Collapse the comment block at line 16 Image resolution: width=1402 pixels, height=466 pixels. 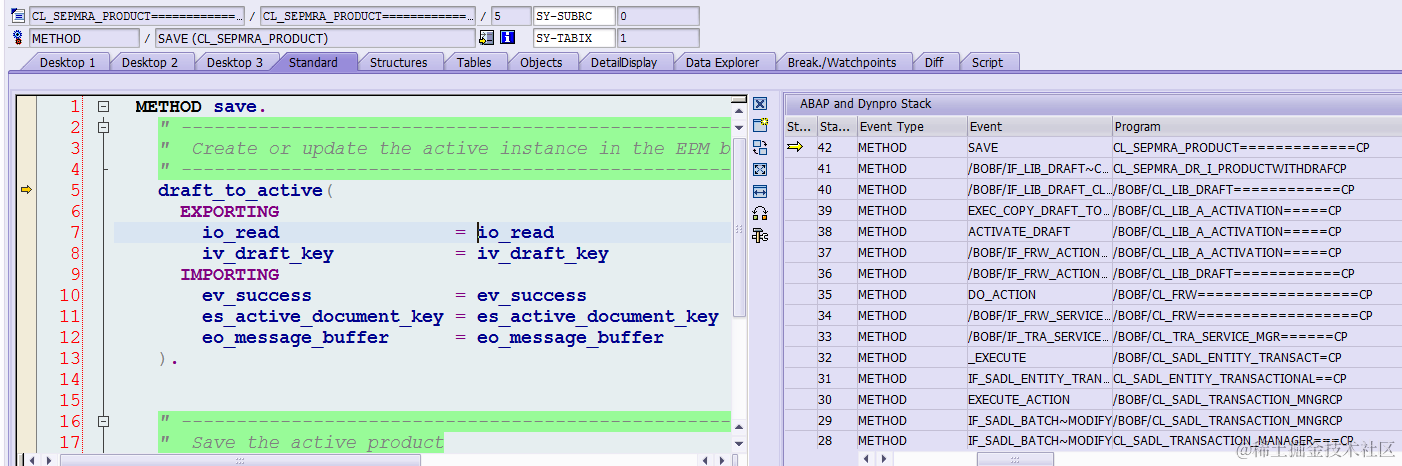tap(103, 421)
